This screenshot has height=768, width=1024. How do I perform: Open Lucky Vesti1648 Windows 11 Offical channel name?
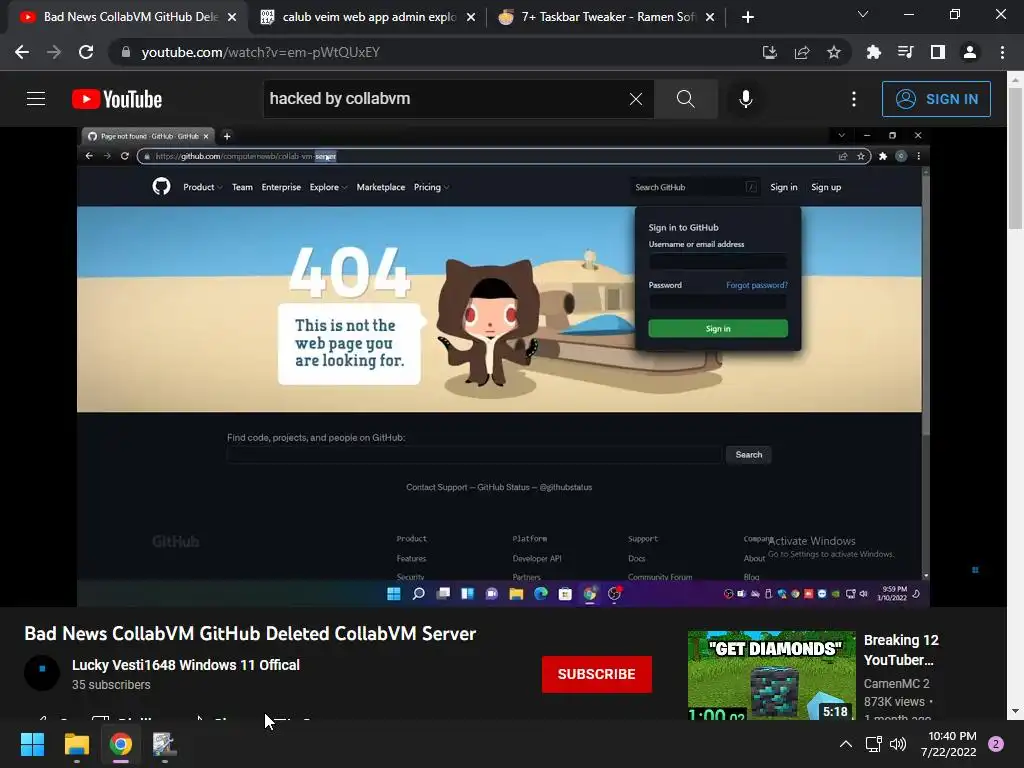185,665
